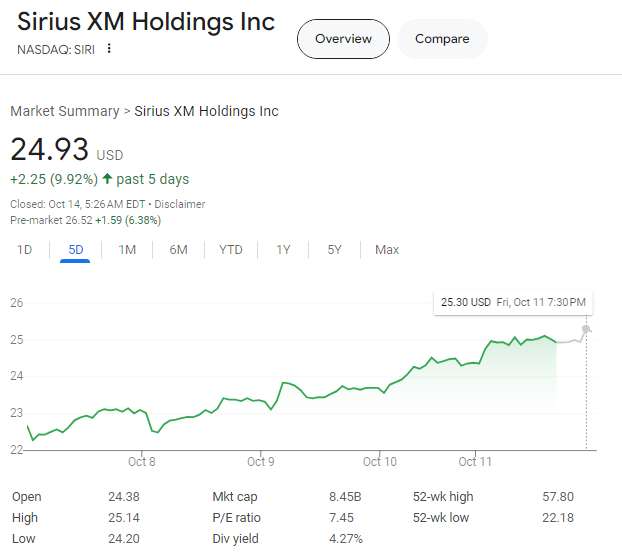Select the YTD range tab
Viewport: 622px width, 560px height.
pos(230,249)
